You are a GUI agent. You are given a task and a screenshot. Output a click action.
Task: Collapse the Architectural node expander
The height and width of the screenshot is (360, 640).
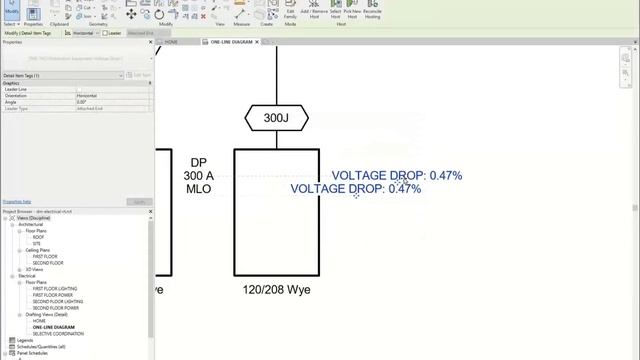coord(12,225)
